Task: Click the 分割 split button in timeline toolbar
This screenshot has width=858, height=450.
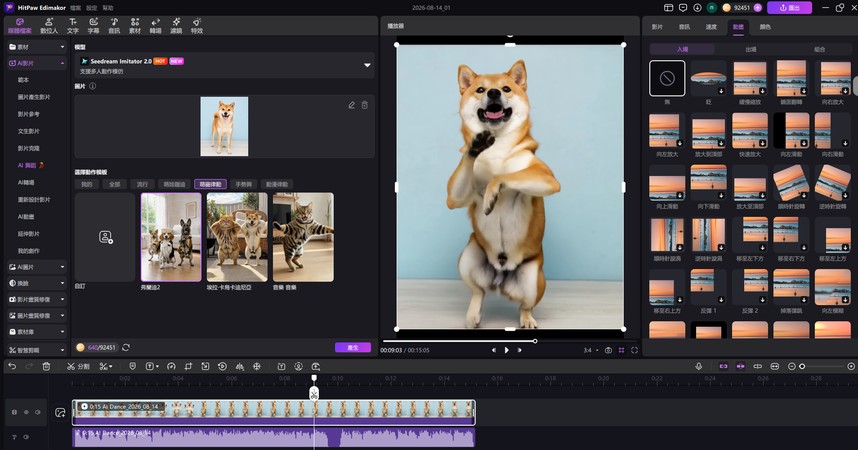Action: [x=78, y=366]
